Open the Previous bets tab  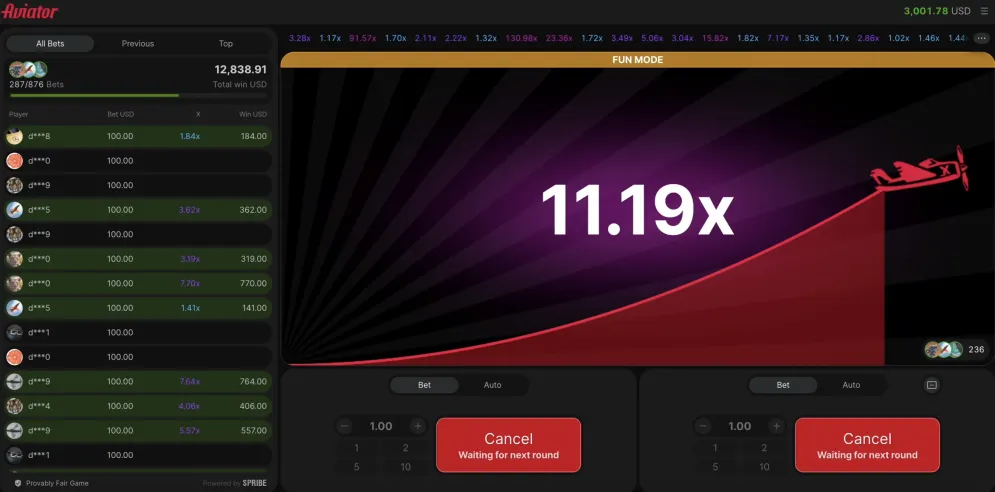pos(138,44)
